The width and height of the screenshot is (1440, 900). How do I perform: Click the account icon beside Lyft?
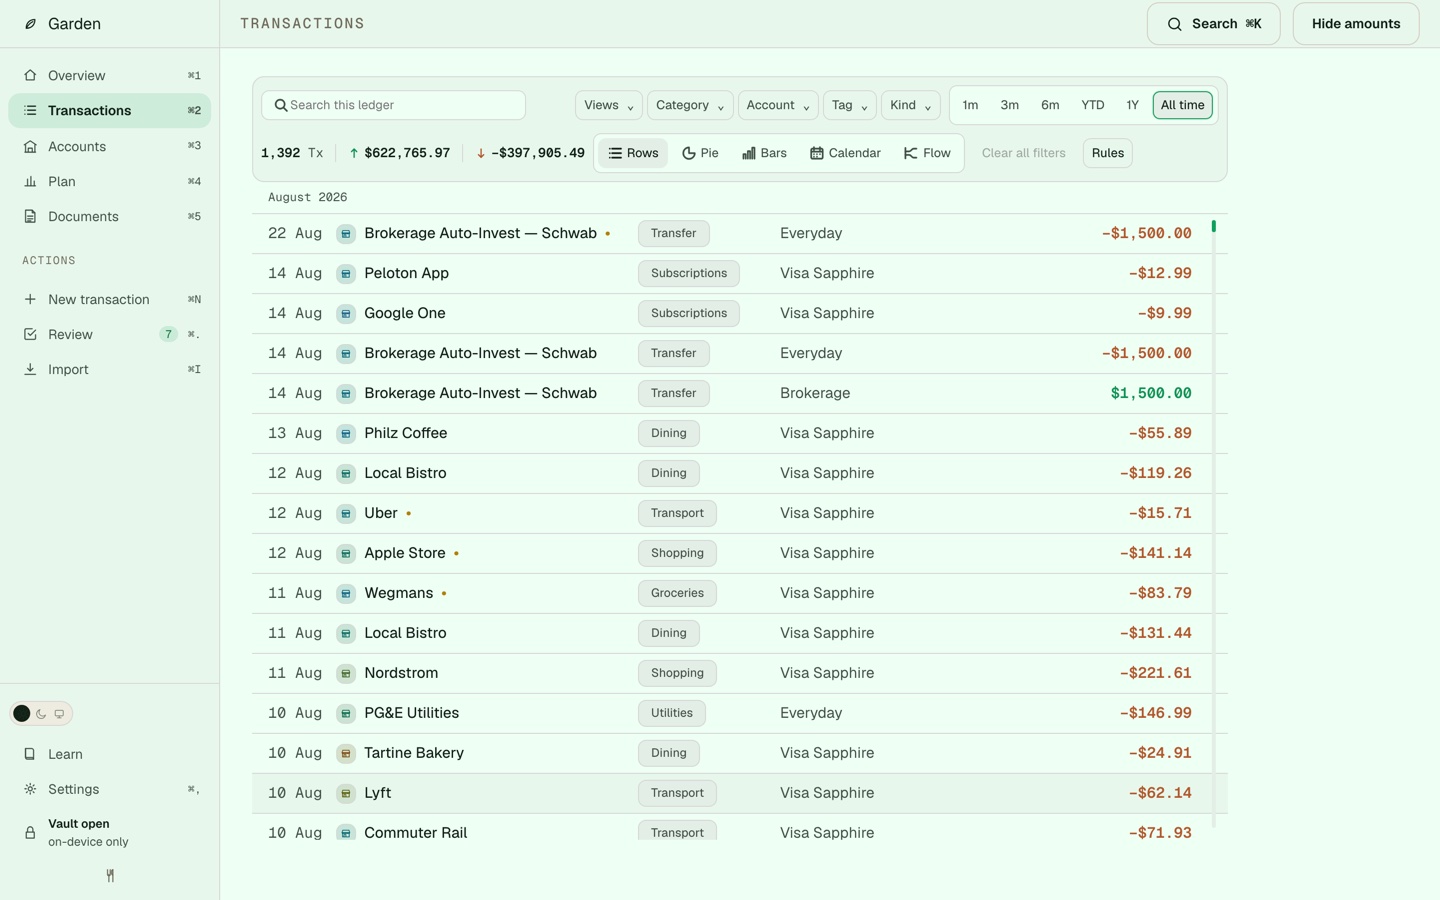pyautogui.click(x=346, y=793)
